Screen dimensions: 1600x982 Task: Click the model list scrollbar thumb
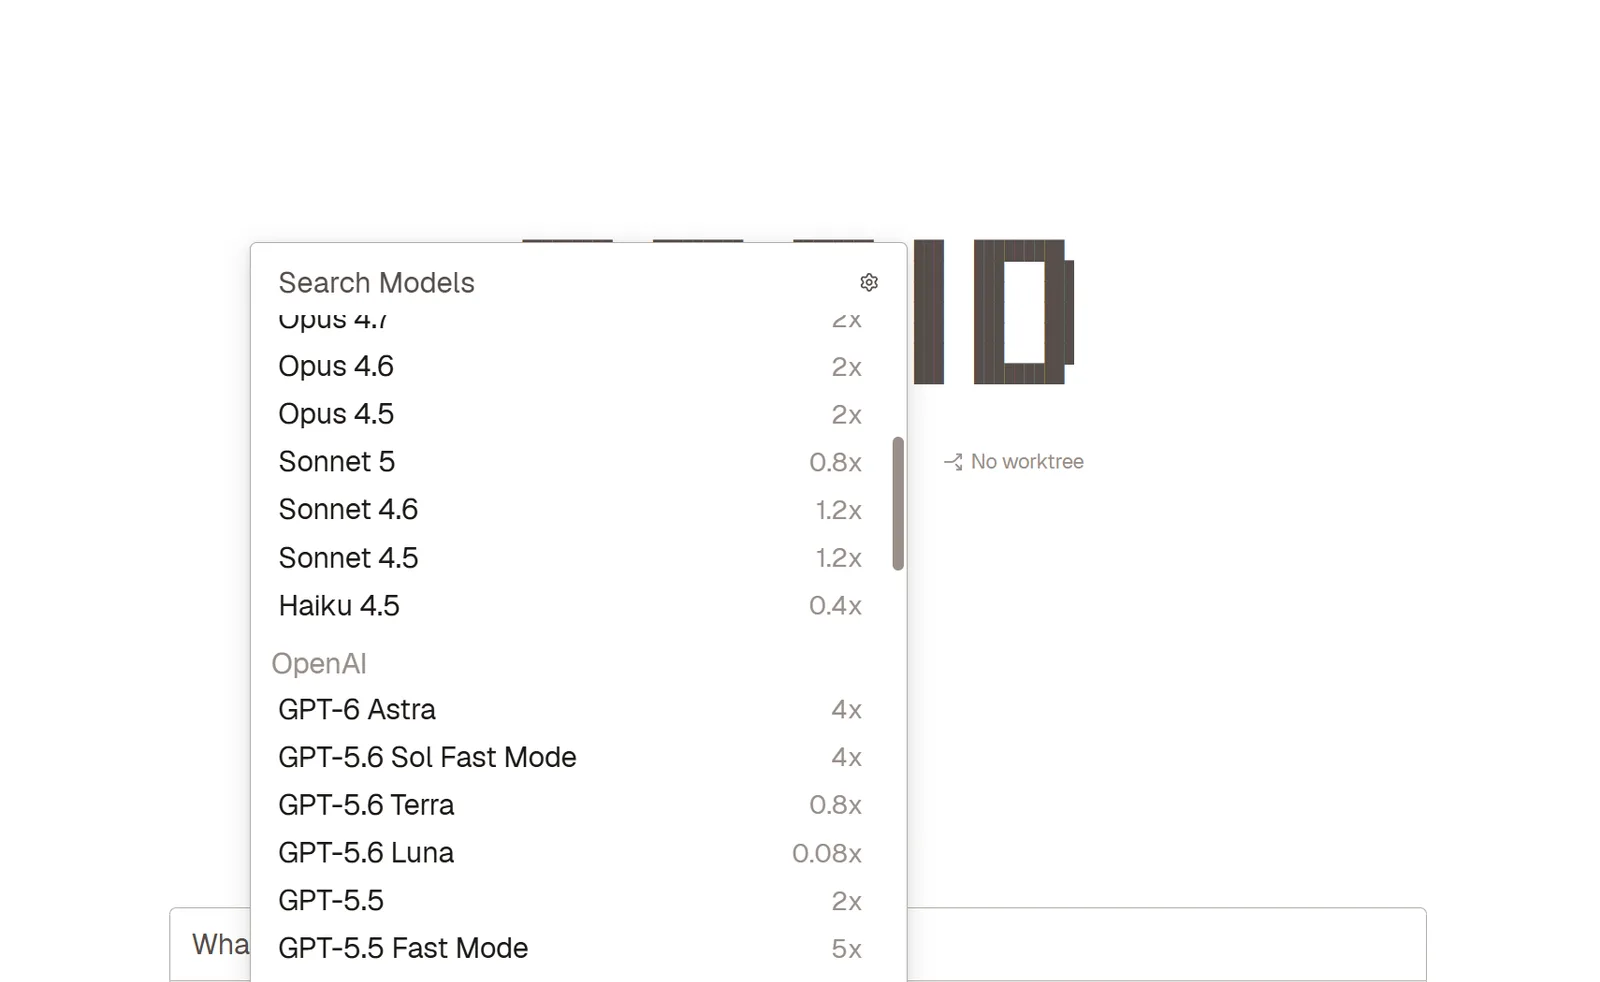click(898, 504)
